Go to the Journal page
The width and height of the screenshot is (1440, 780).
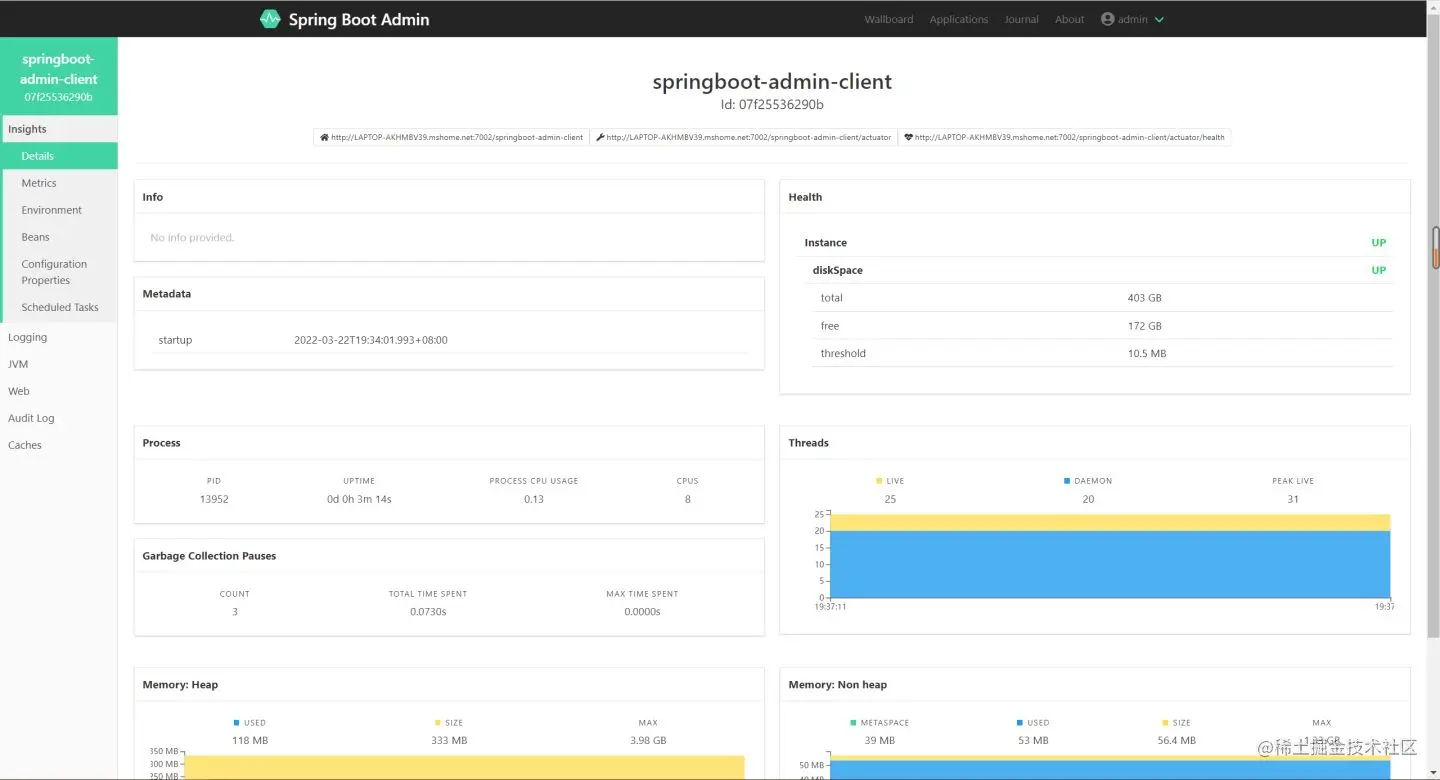1021,19
